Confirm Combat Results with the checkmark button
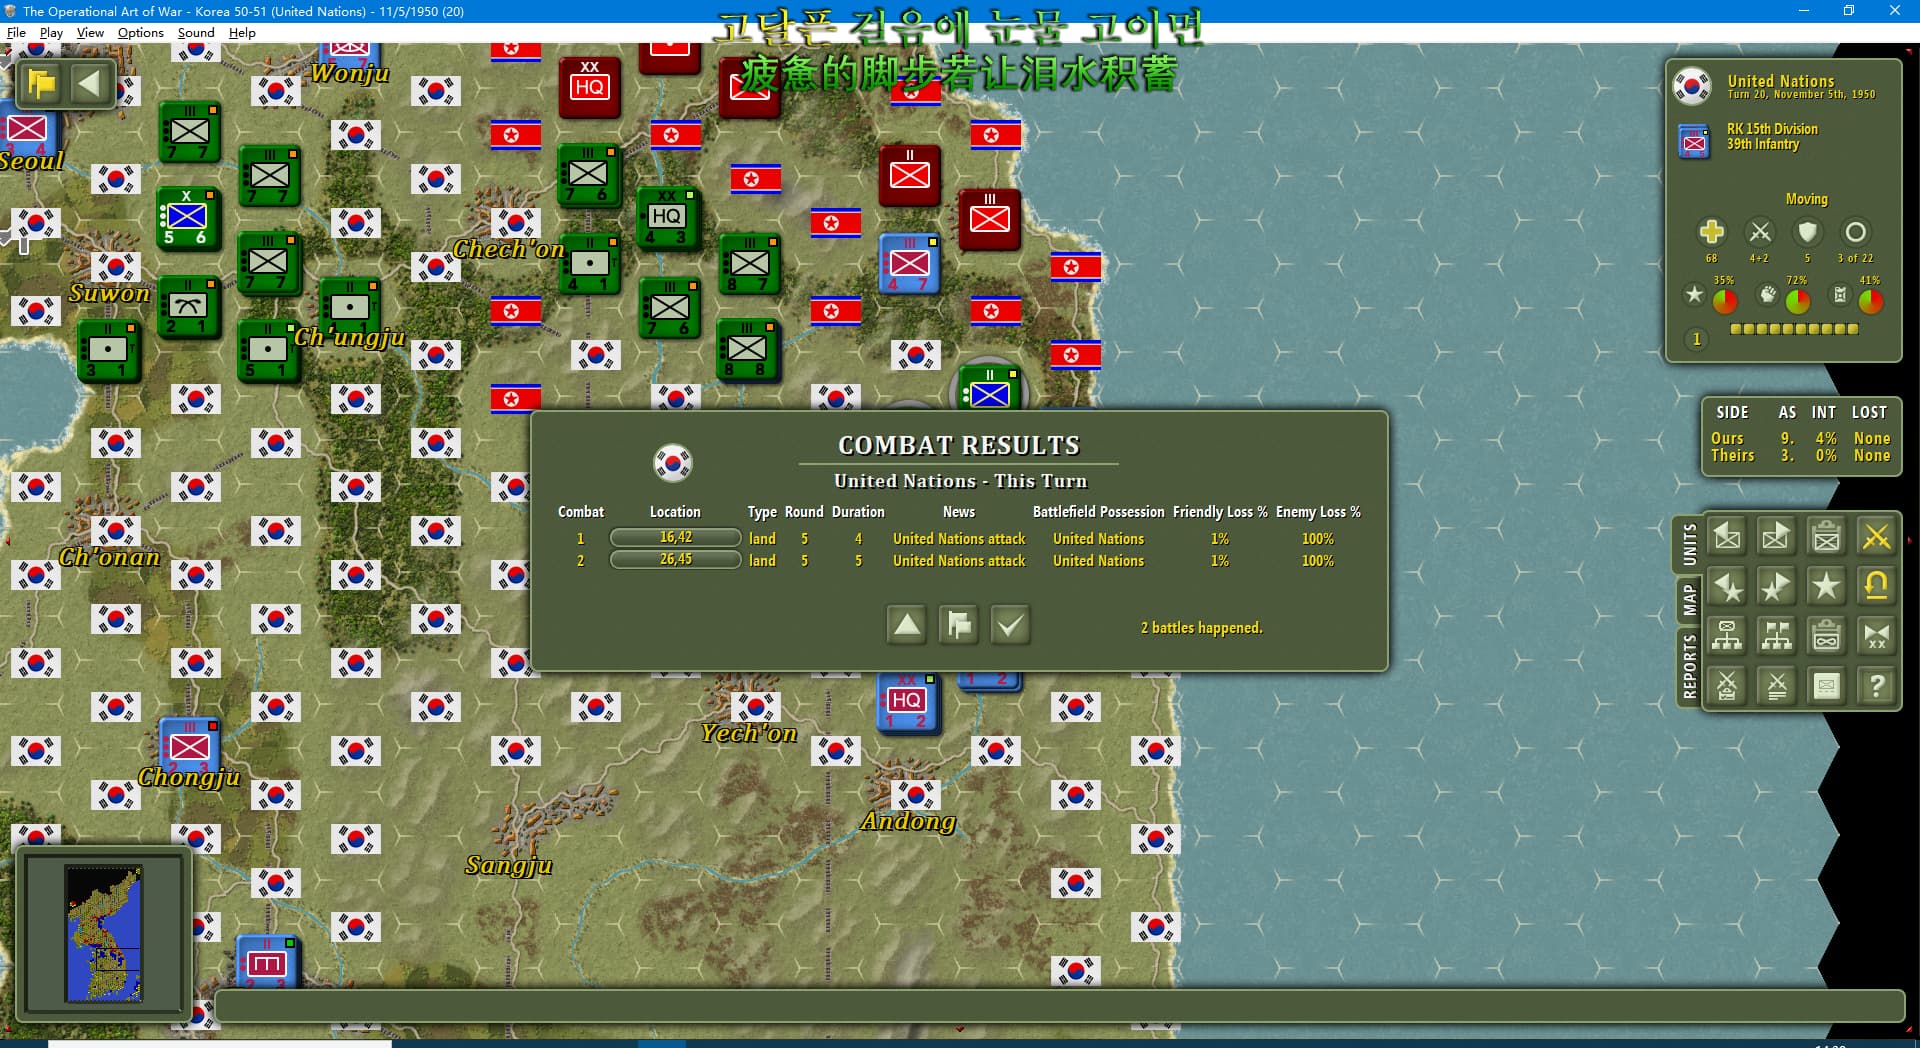Image resolution: width=1920 pixels, height=1048 pixels. coord(1010,625)
